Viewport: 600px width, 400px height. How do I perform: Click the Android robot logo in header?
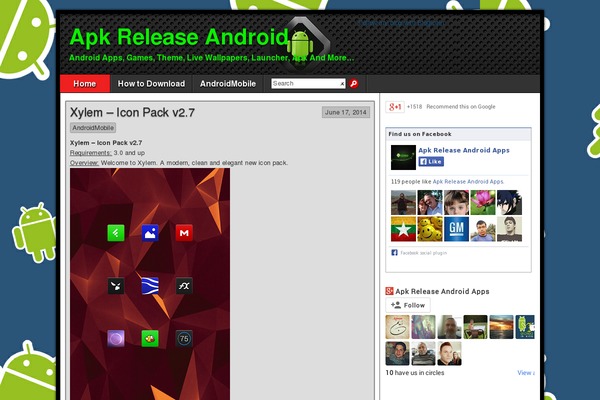(x=300, y=44)
